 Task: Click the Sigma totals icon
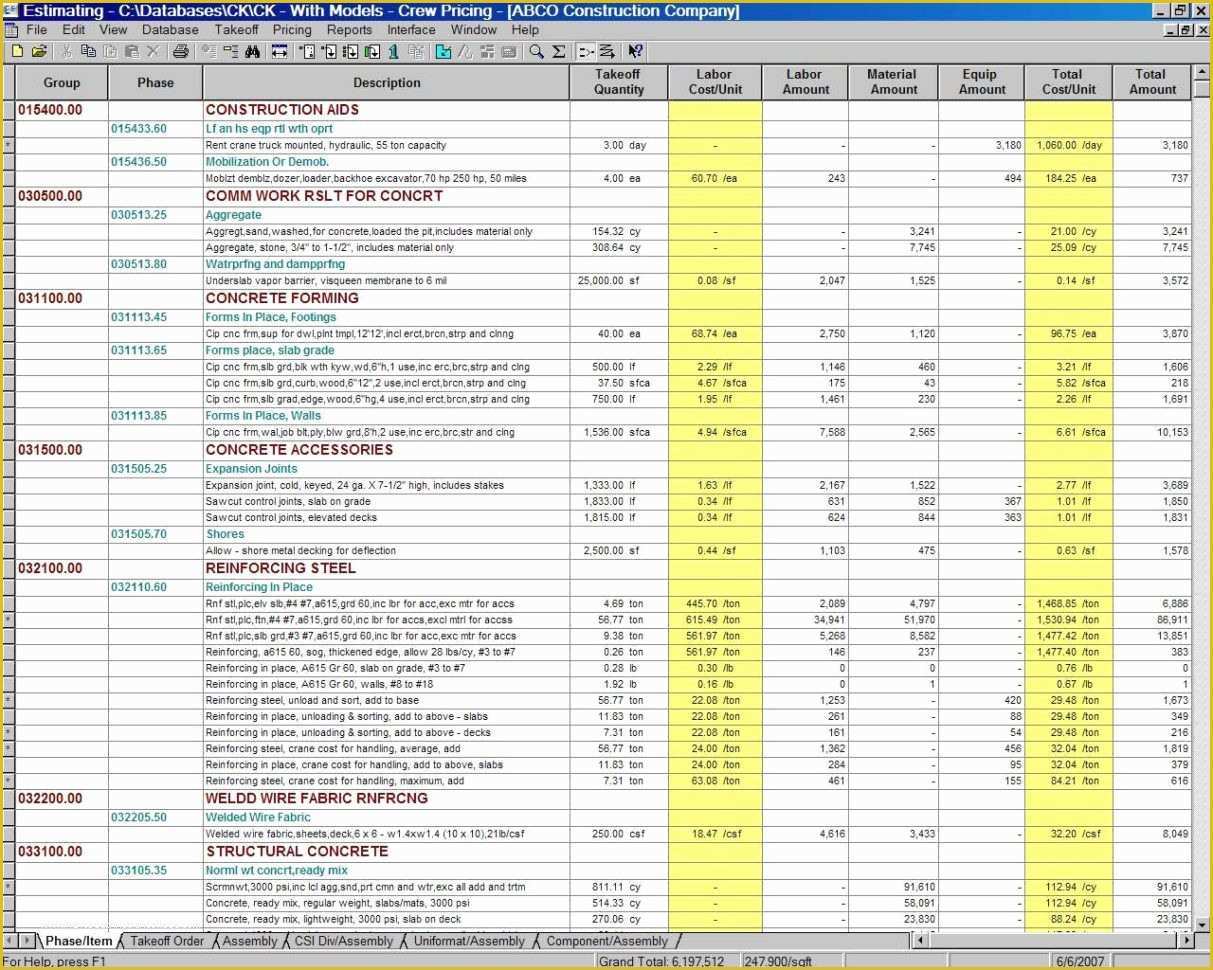click(x=558, y=51)
